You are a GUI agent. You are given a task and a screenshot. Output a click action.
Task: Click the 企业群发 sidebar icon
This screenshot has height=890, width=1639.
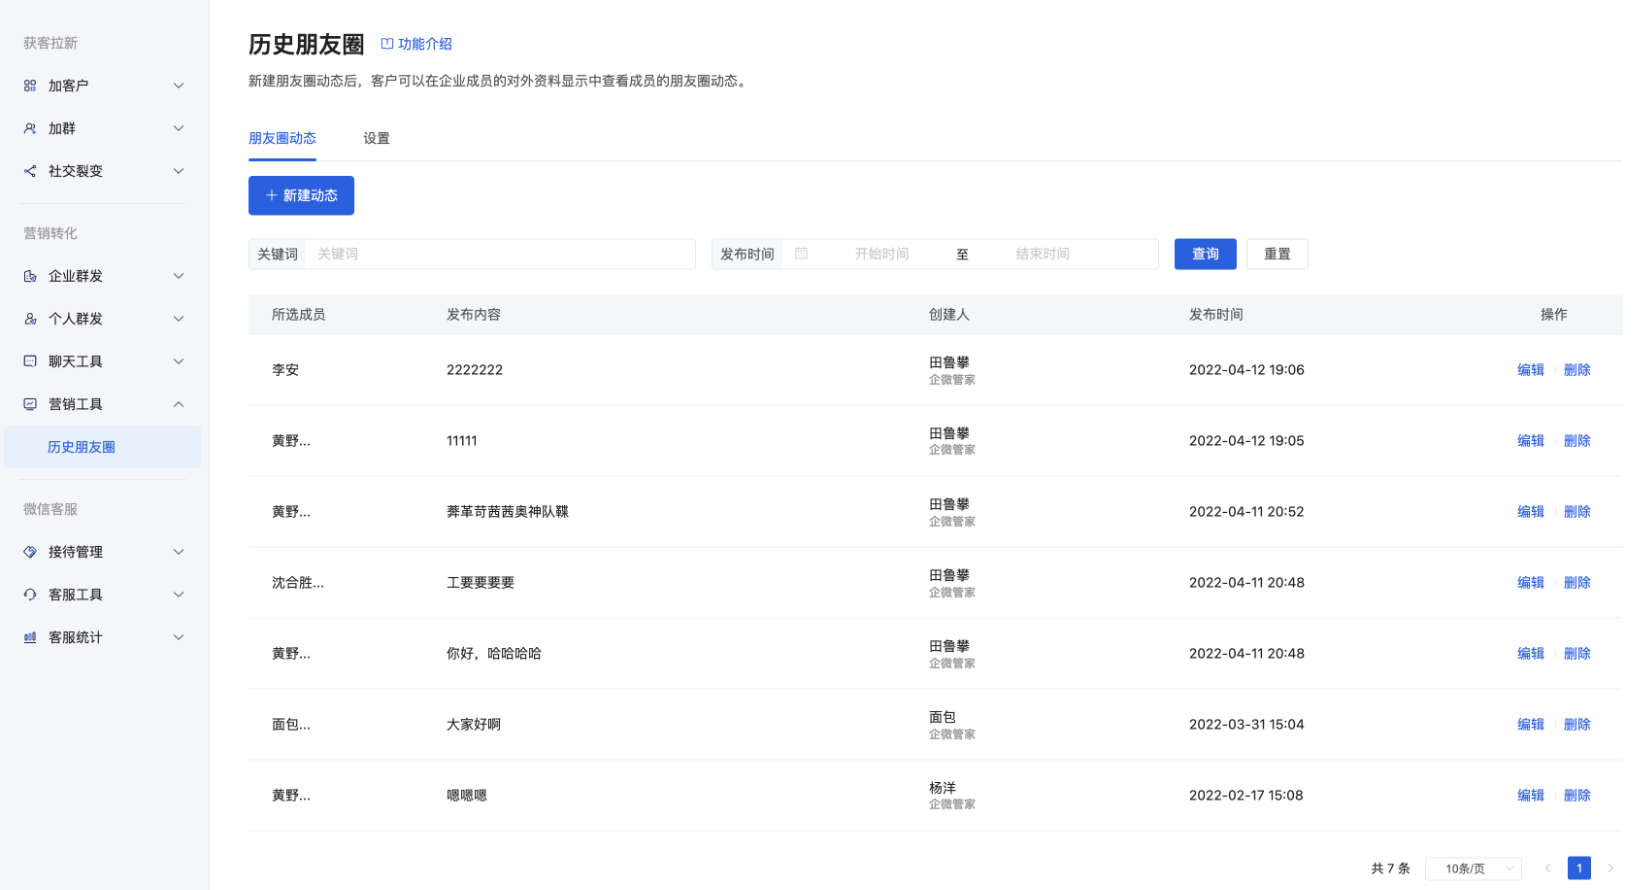pyautogui.click(x=30, y=276)
